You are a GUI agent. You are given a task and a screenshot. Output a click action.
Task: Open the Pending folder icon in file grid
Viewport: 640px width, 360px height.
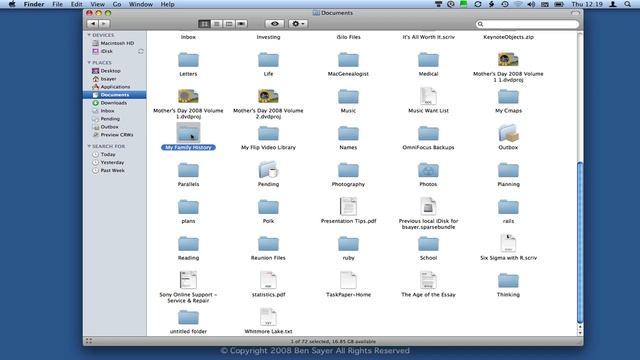268,170
